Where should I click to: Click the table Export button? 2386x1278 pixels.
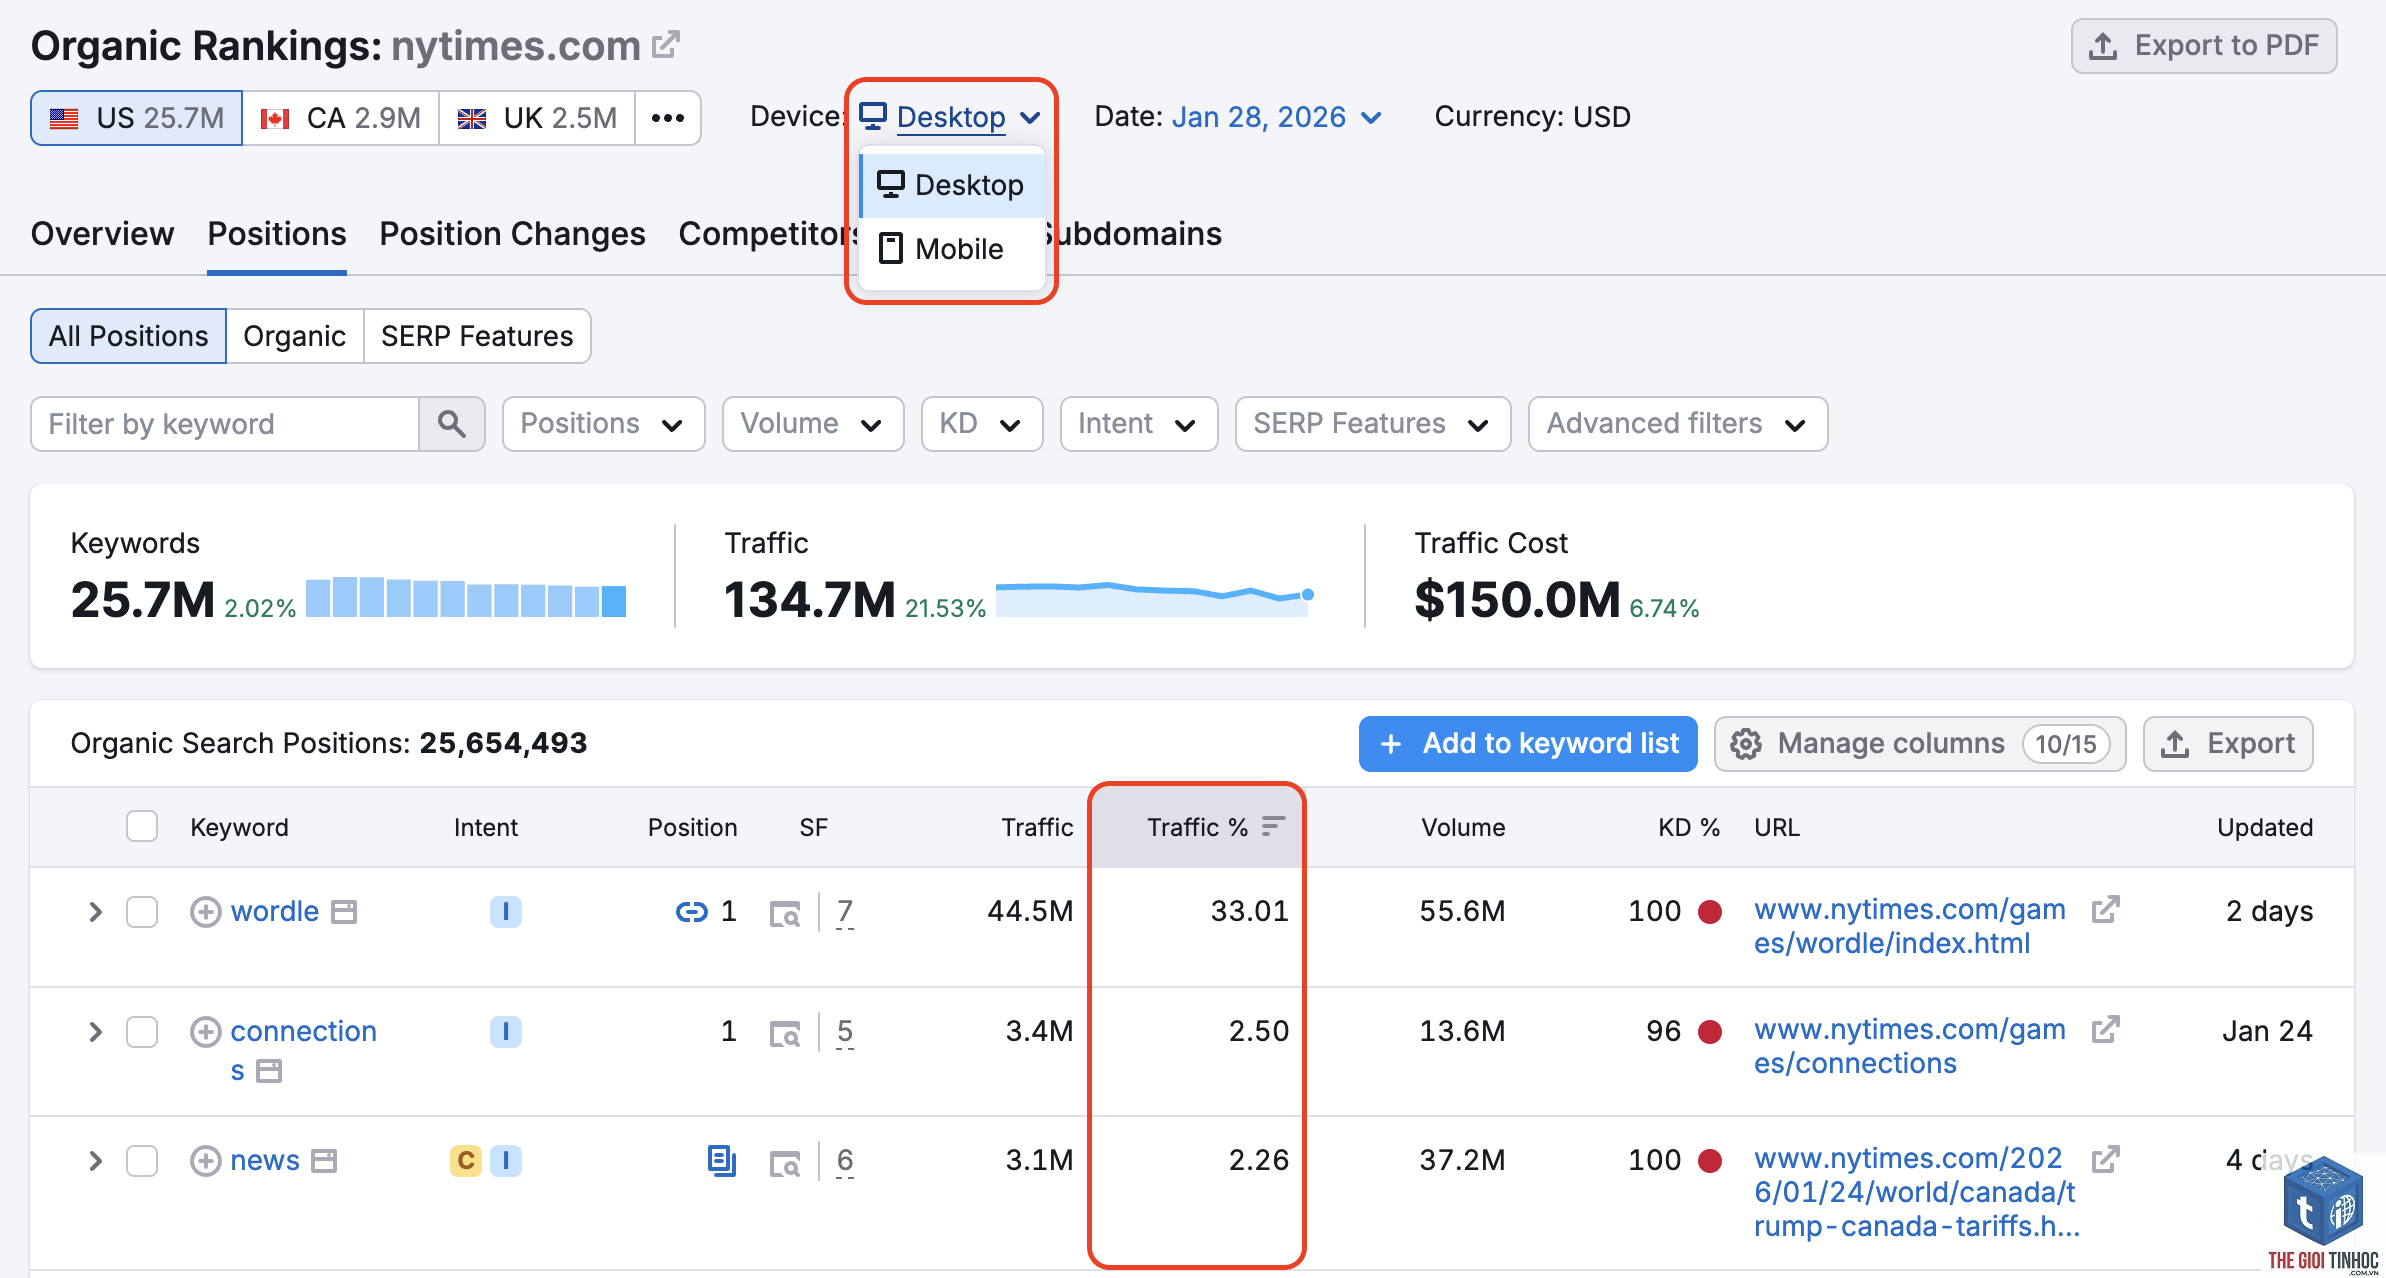2228,744
